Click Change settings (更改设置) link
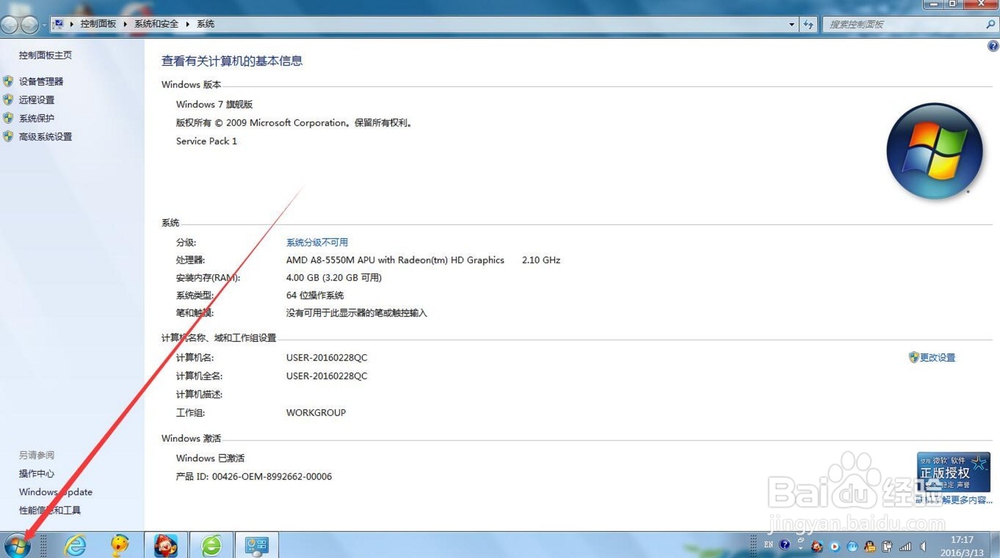 [938, 358]
